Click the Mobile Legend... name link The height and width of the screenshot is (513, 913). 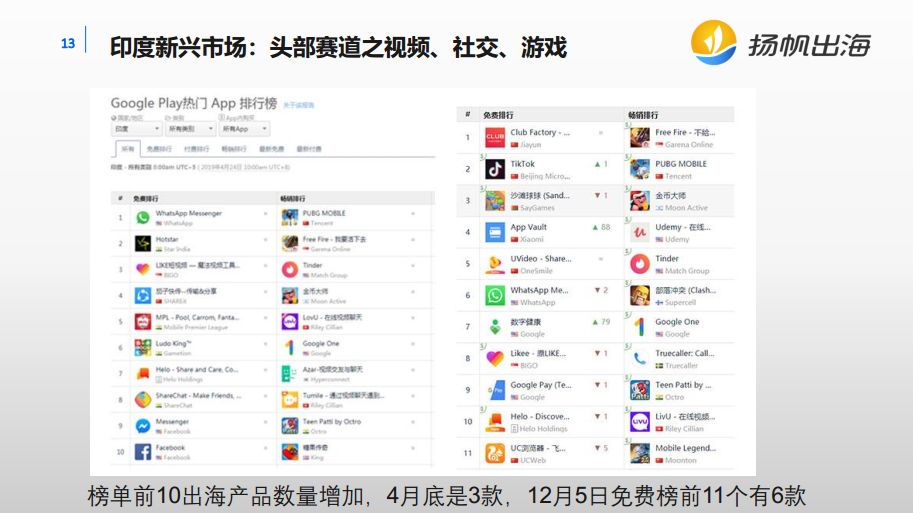click(x=685, y=448)
